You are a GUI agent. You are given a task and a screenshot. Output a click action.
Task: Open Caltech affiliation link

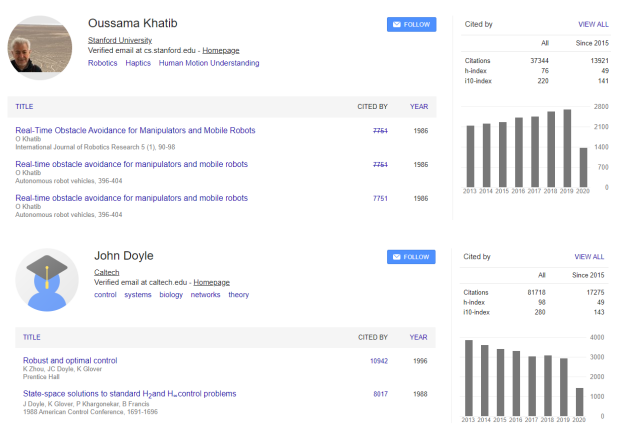109,272
